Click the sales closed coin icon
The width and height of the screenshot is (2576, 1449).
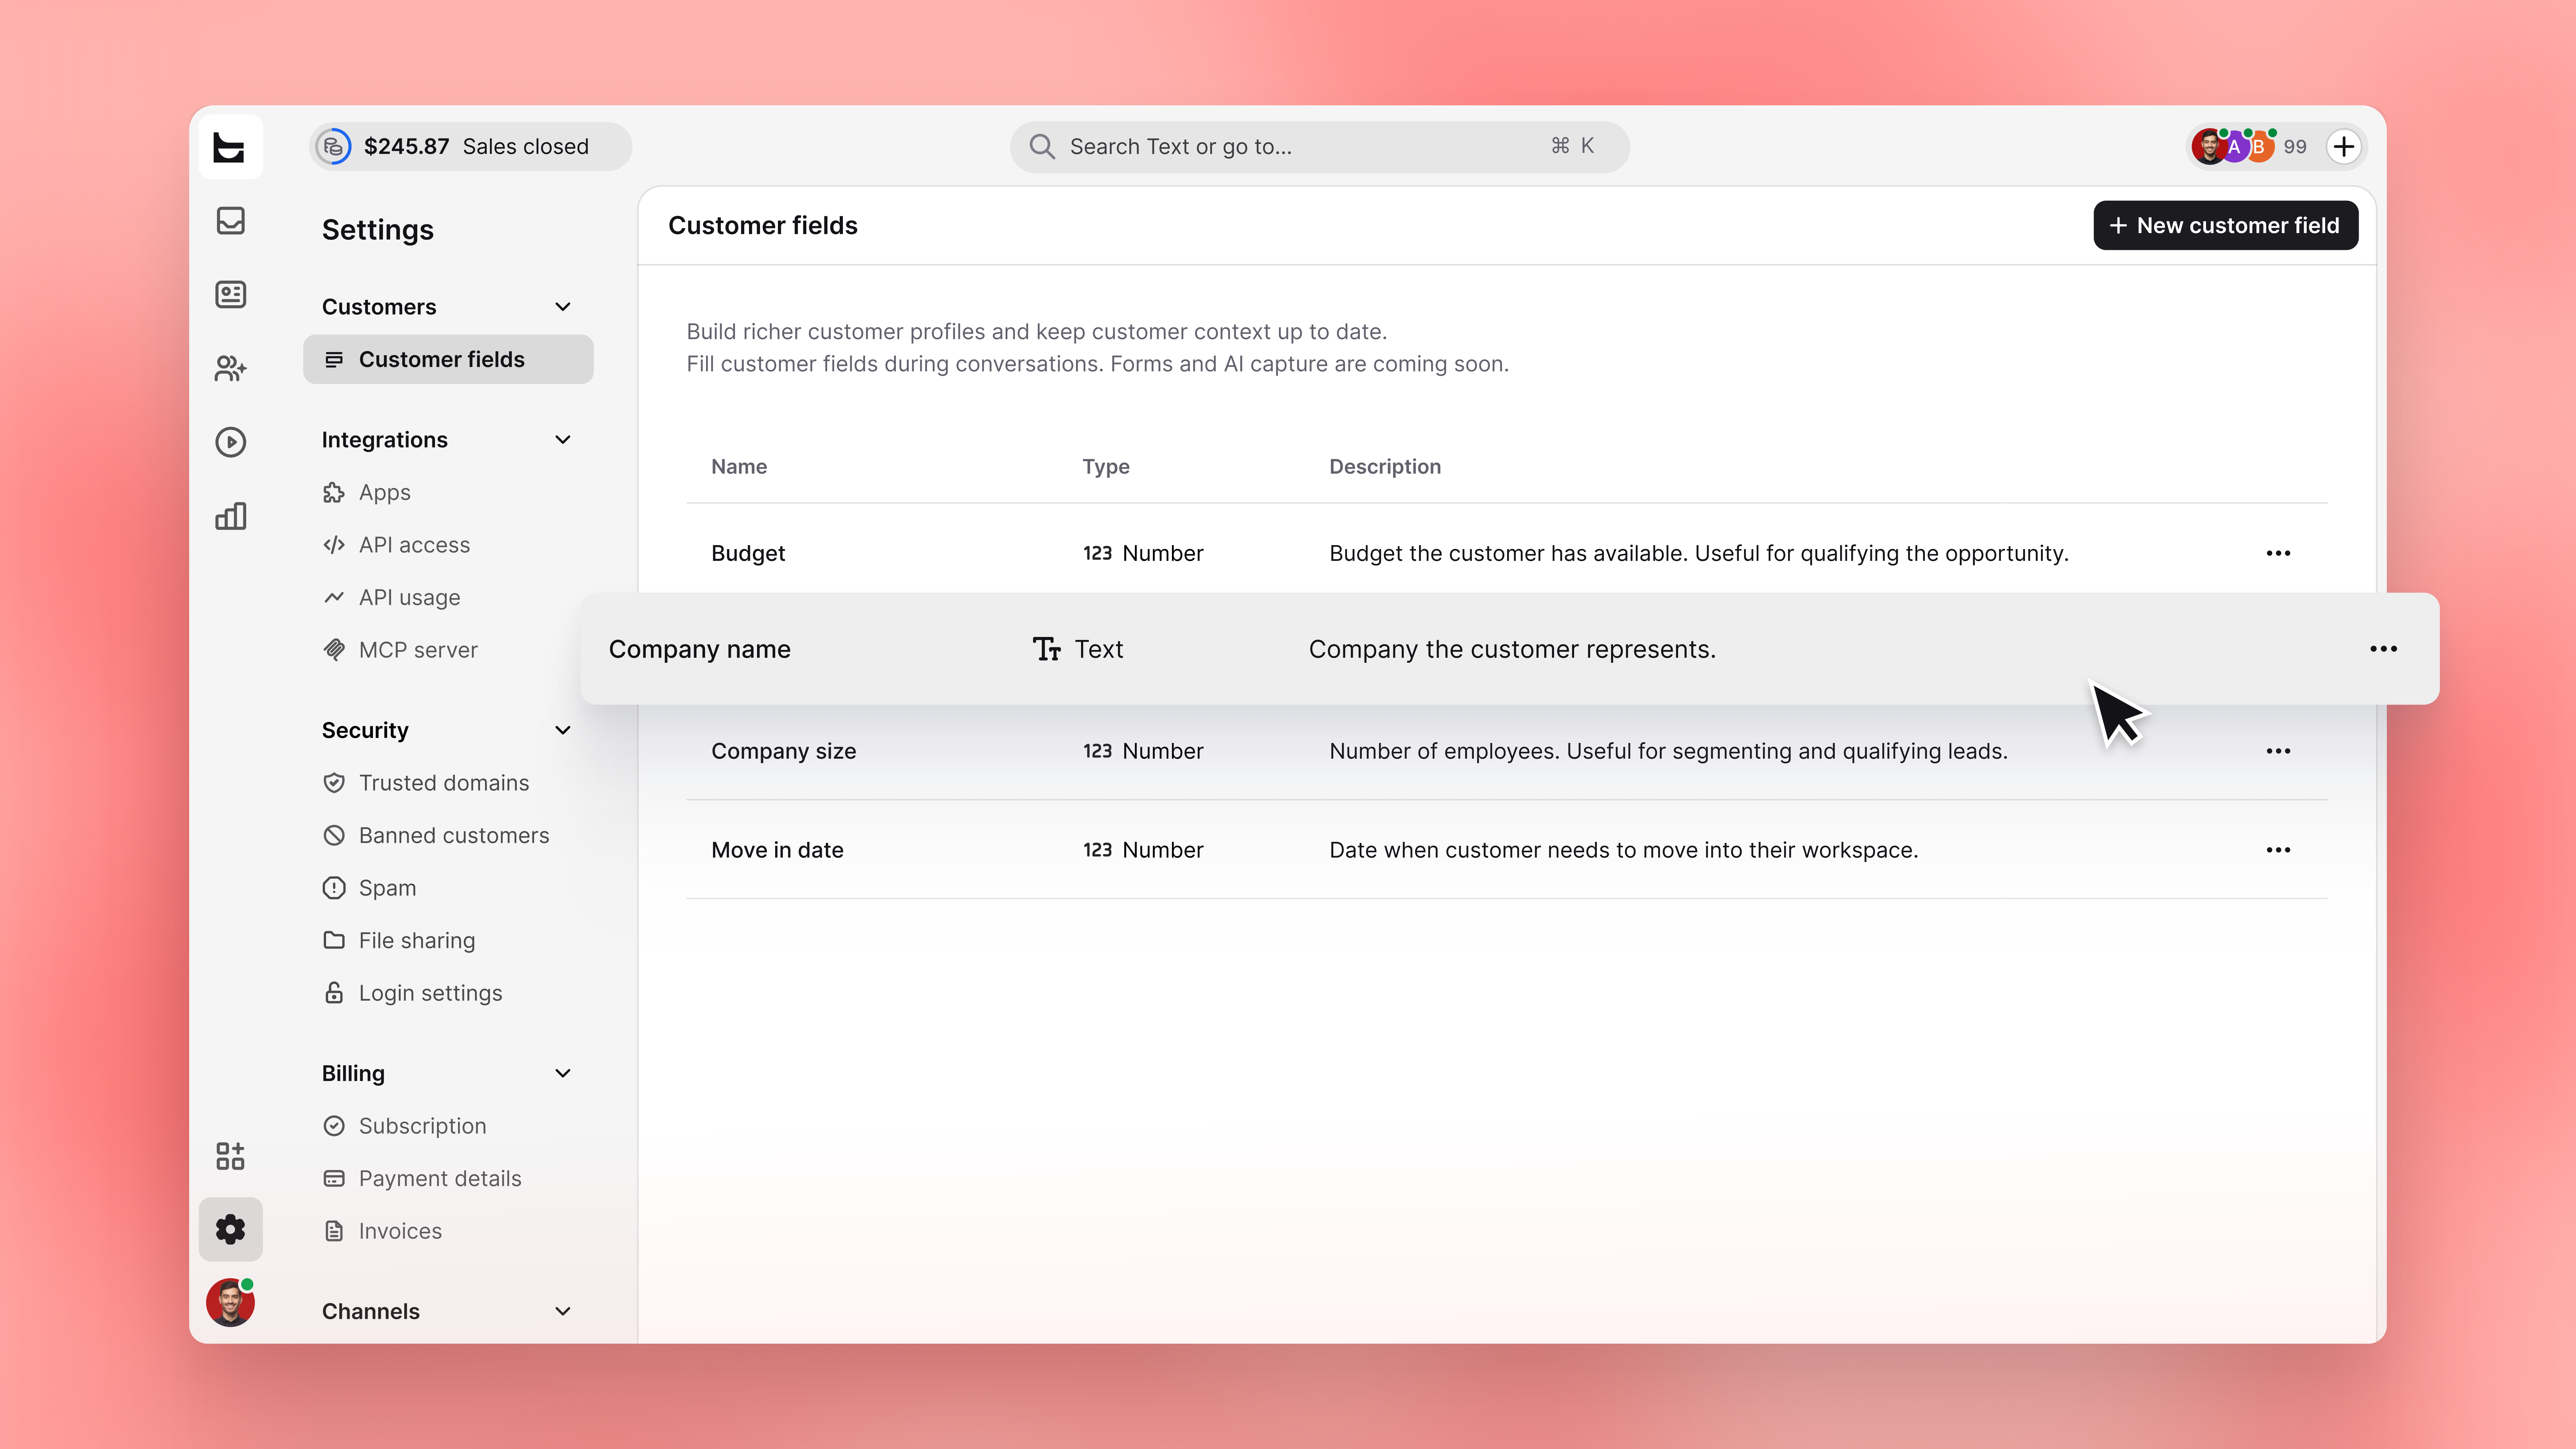coord(333,147)
